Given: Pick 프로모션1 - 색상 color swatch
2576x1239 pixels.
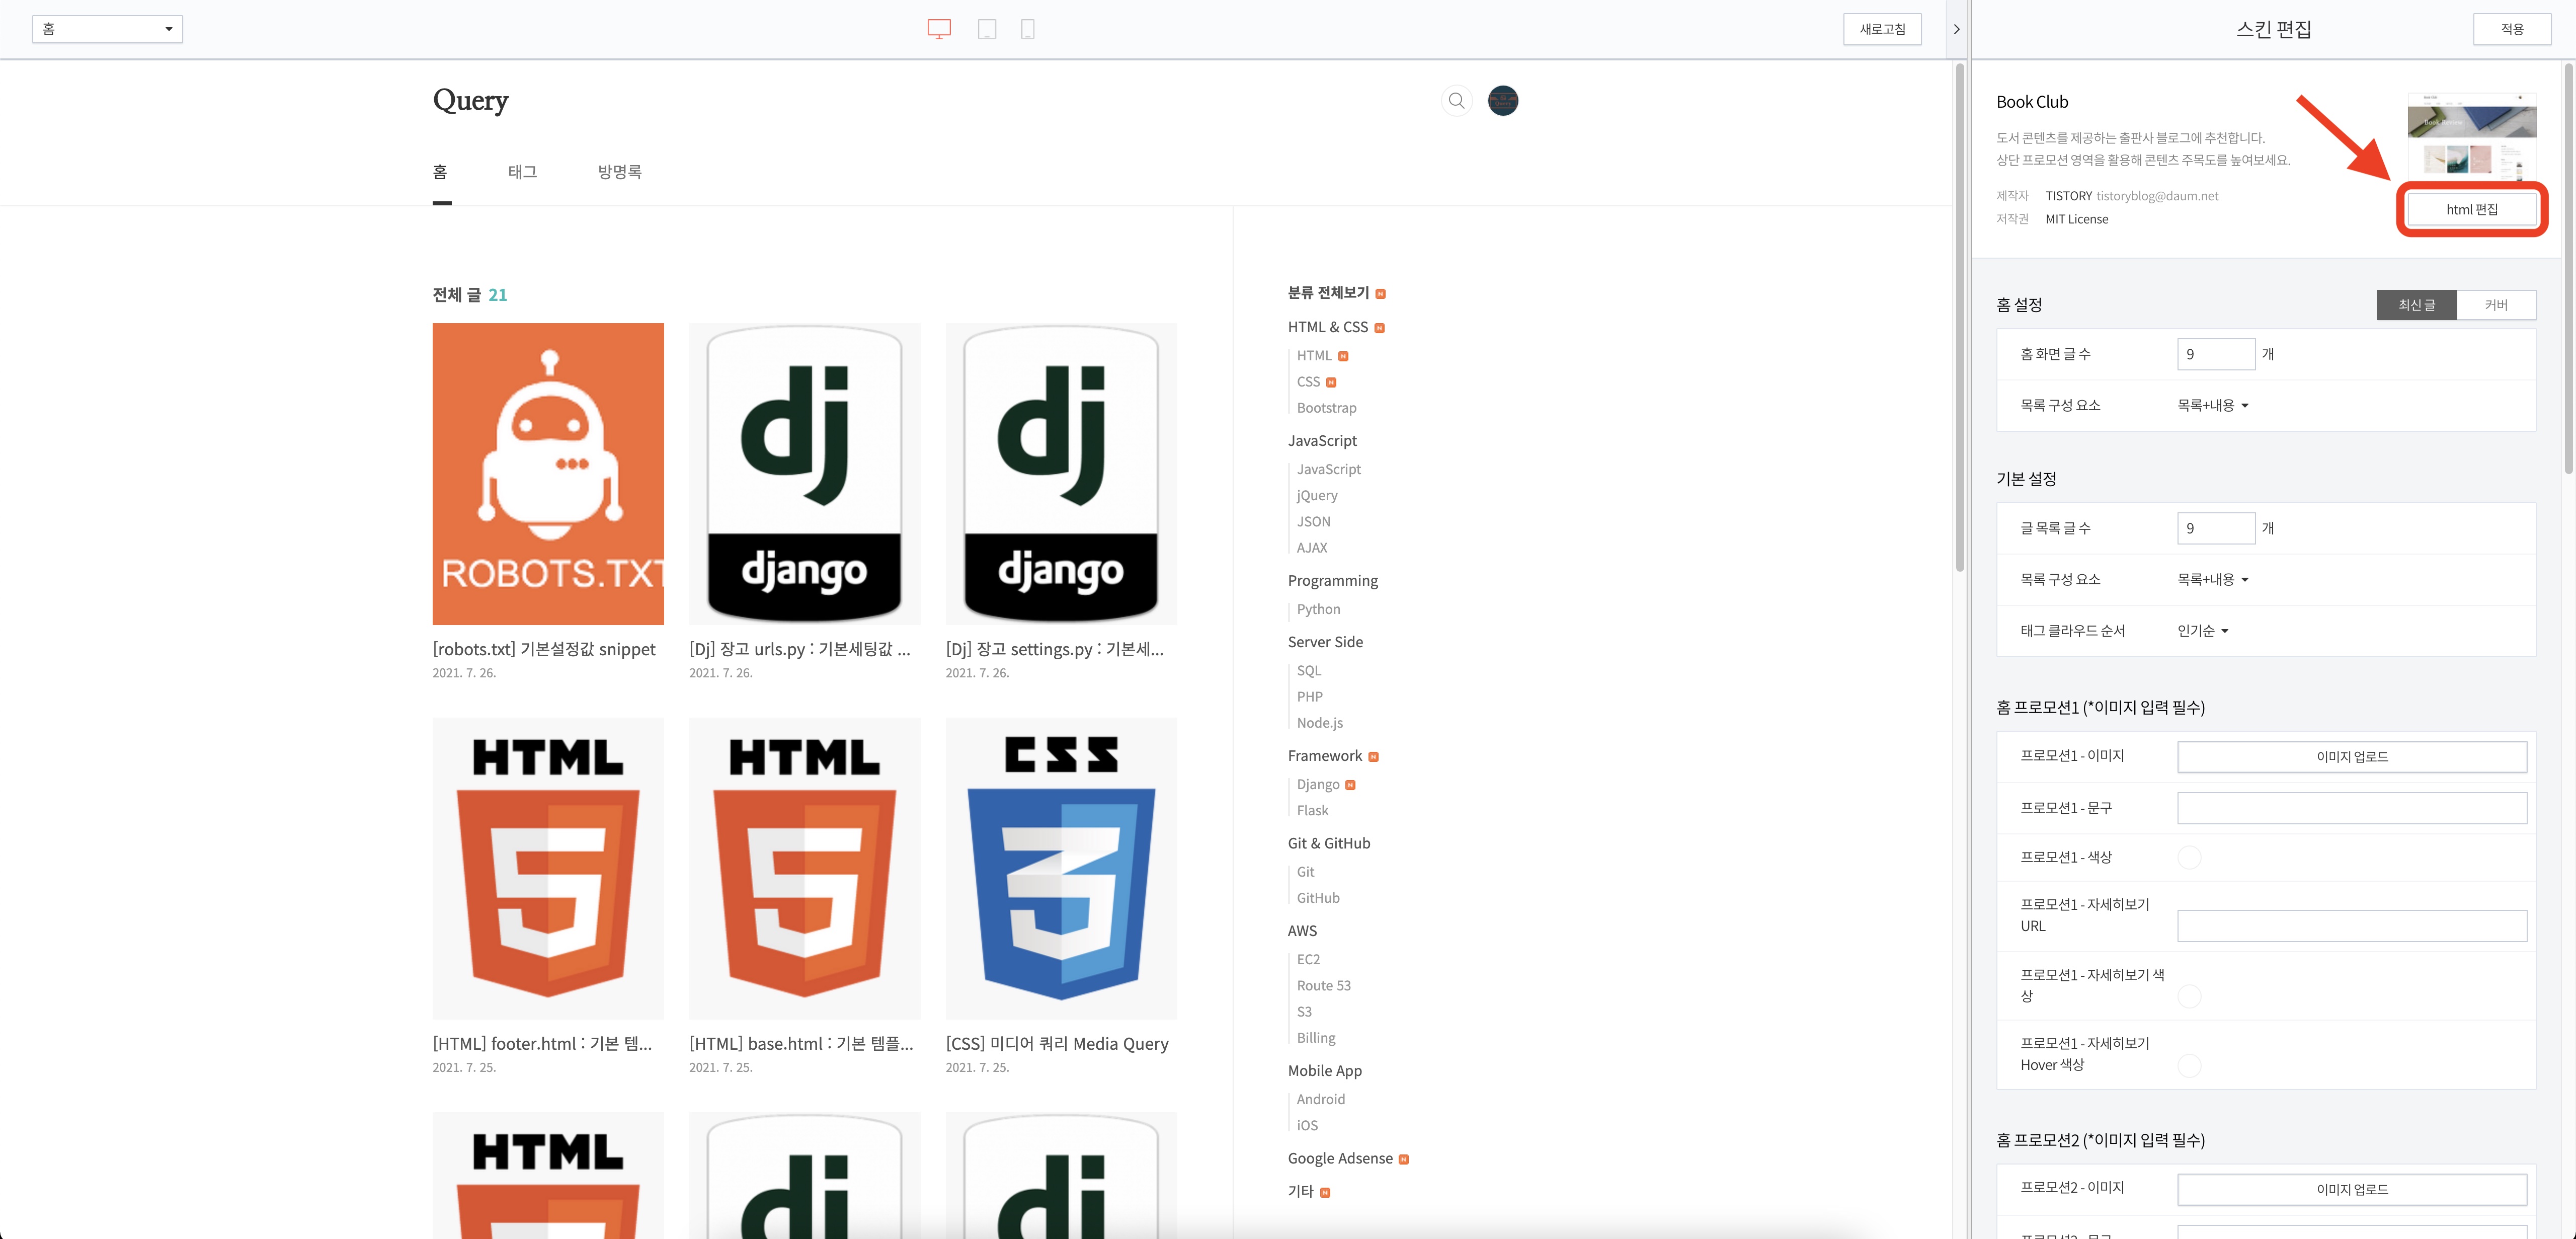Looking at the screenshot, I should [2188, 857].
